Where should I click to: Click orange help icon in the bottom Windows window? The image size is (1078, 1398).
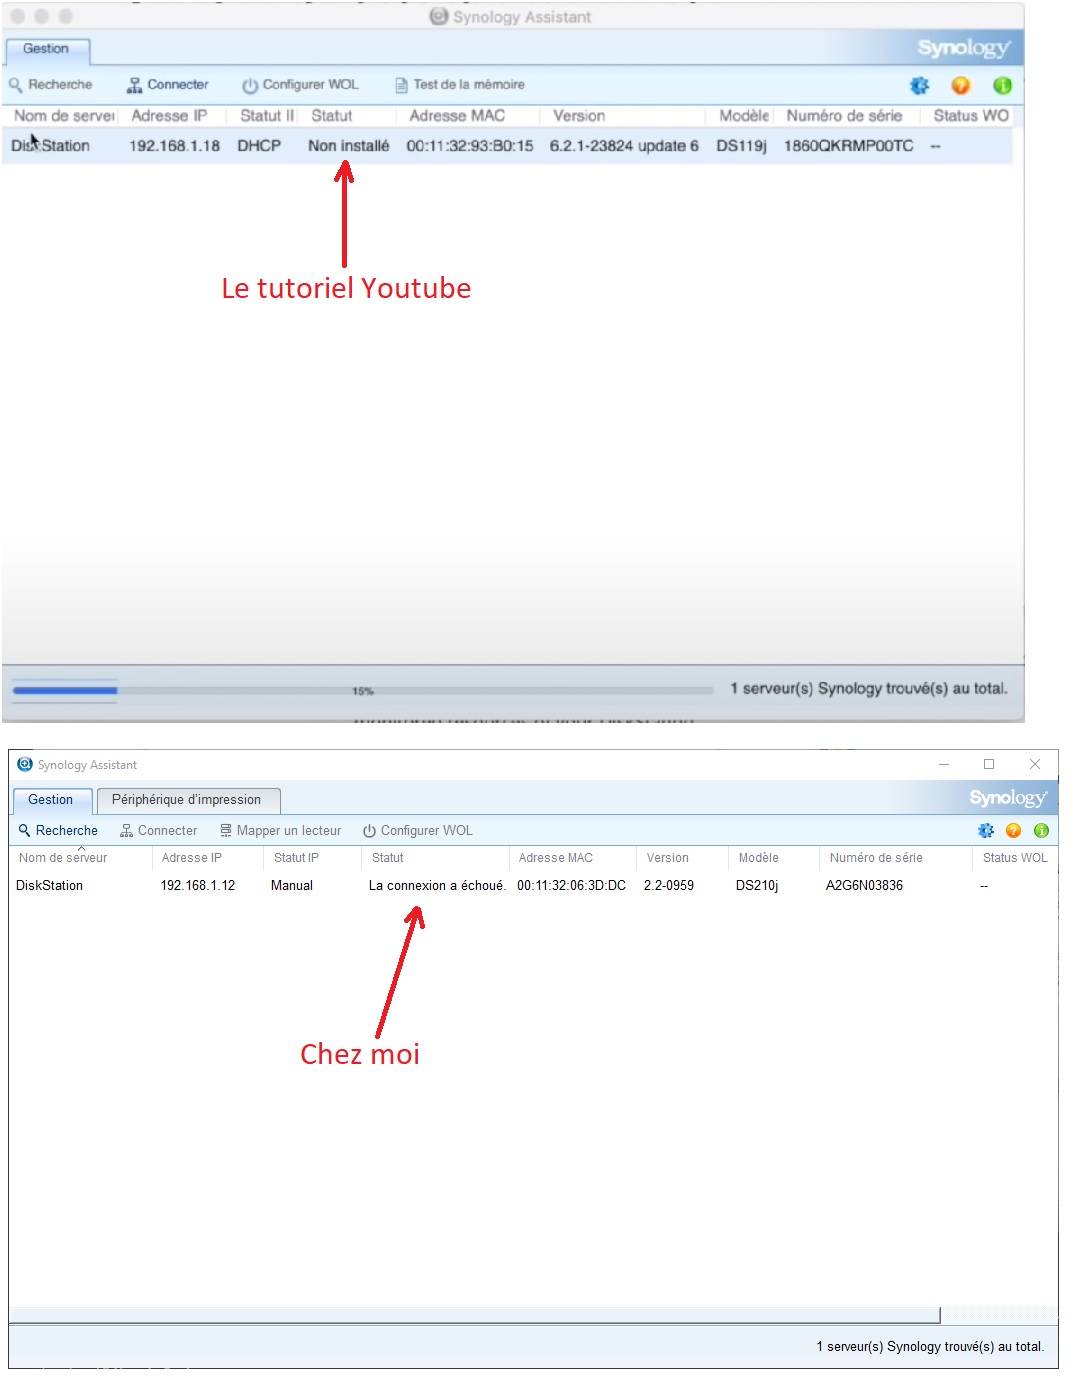coord(1014,831)
